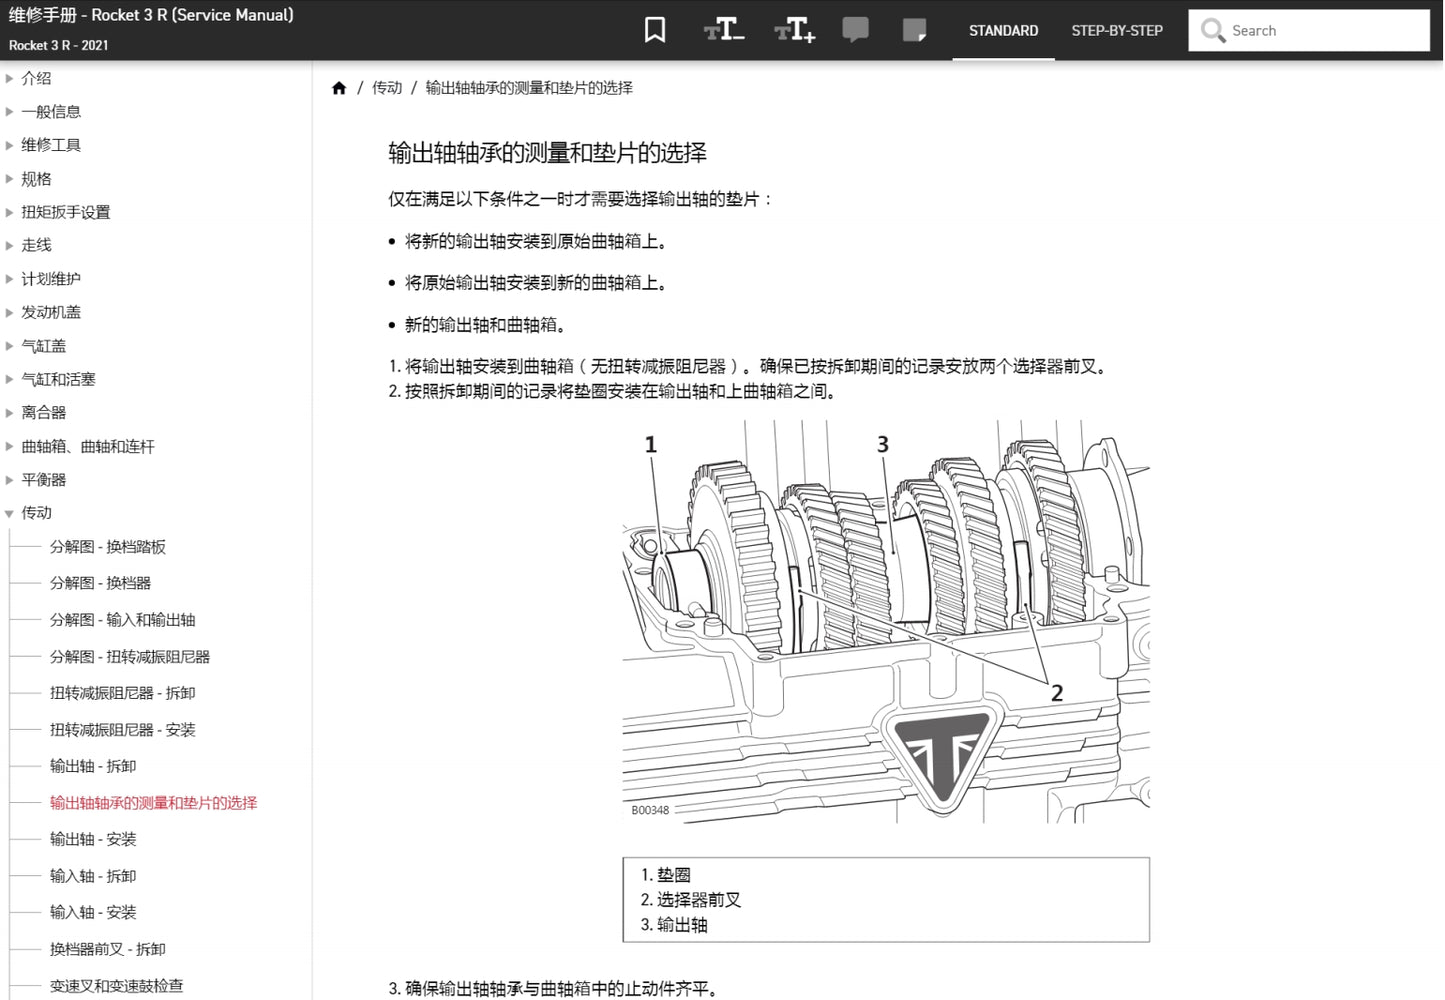
Task: Expand the 介绍 section in the sidebar
Action: [x=36, y=78]
